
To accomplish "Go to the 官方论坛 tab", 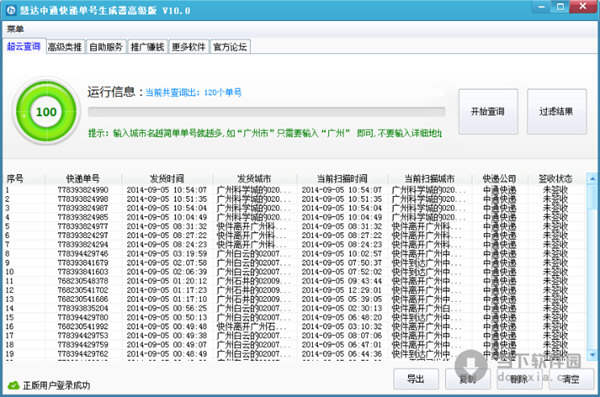I will (x=230, y=47).
